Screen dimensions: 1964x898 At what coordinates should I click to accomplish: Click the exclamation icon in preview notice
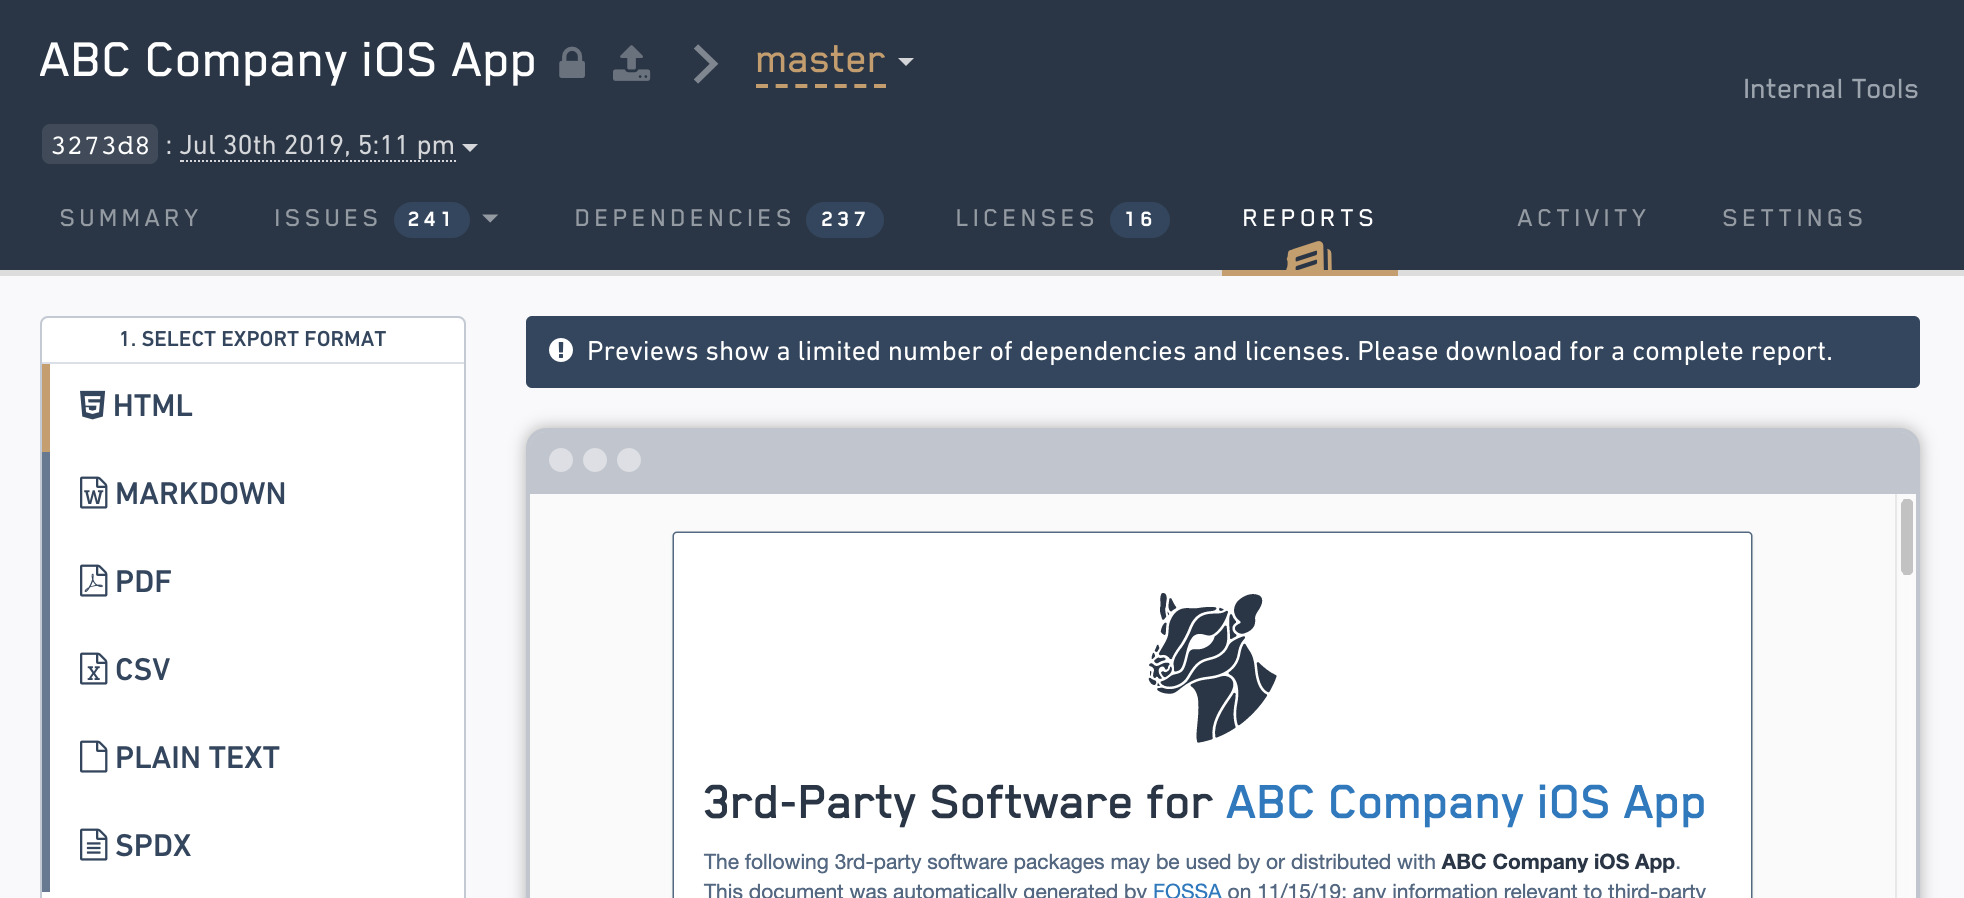[x=561, y=351]
